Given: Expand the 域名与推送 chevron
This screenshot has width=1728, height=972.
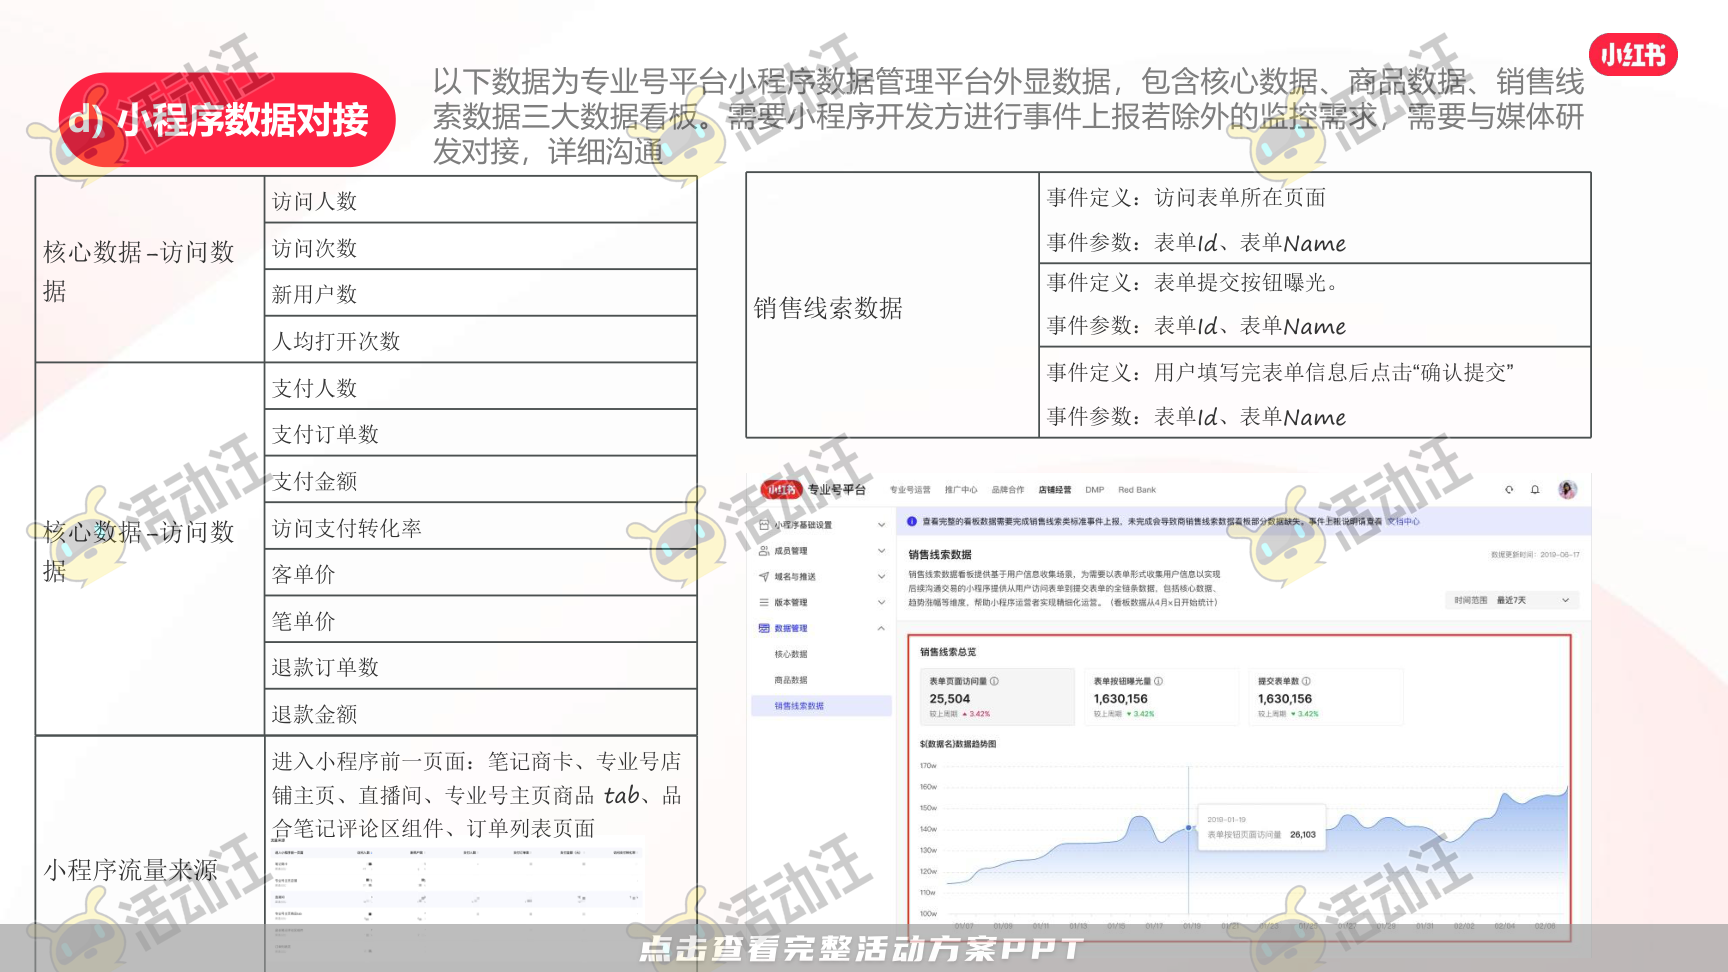Looking at the screenshot, I should tap(881, 577).
